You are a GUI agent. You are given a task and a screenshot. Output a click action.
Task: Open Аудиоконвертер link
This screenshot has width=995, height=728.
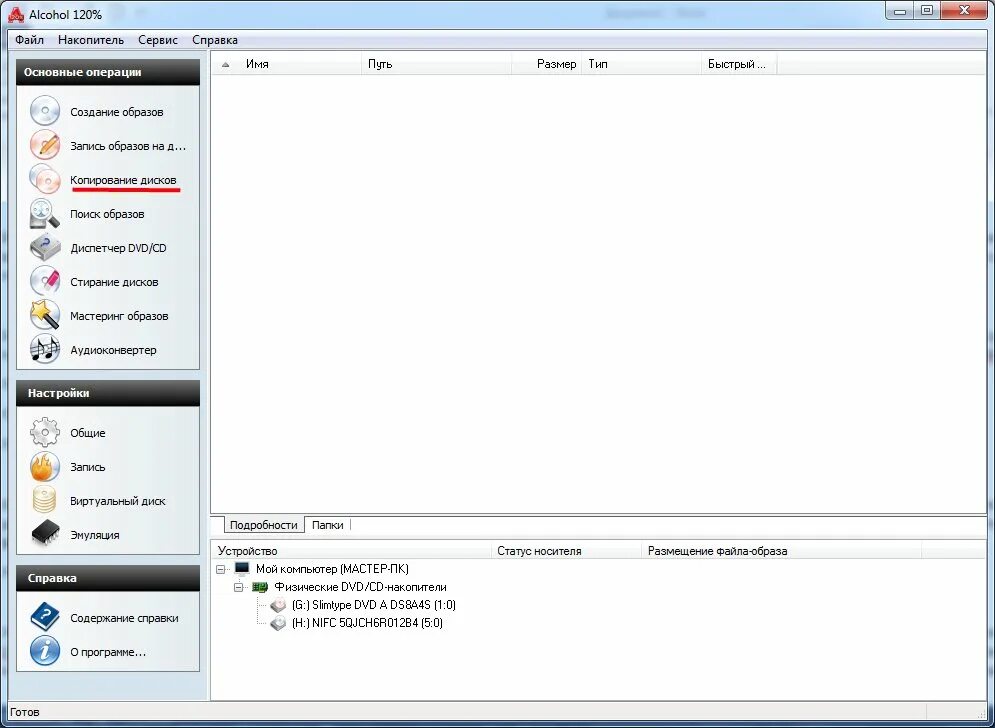pyautogui.click(x=113, y=350)
